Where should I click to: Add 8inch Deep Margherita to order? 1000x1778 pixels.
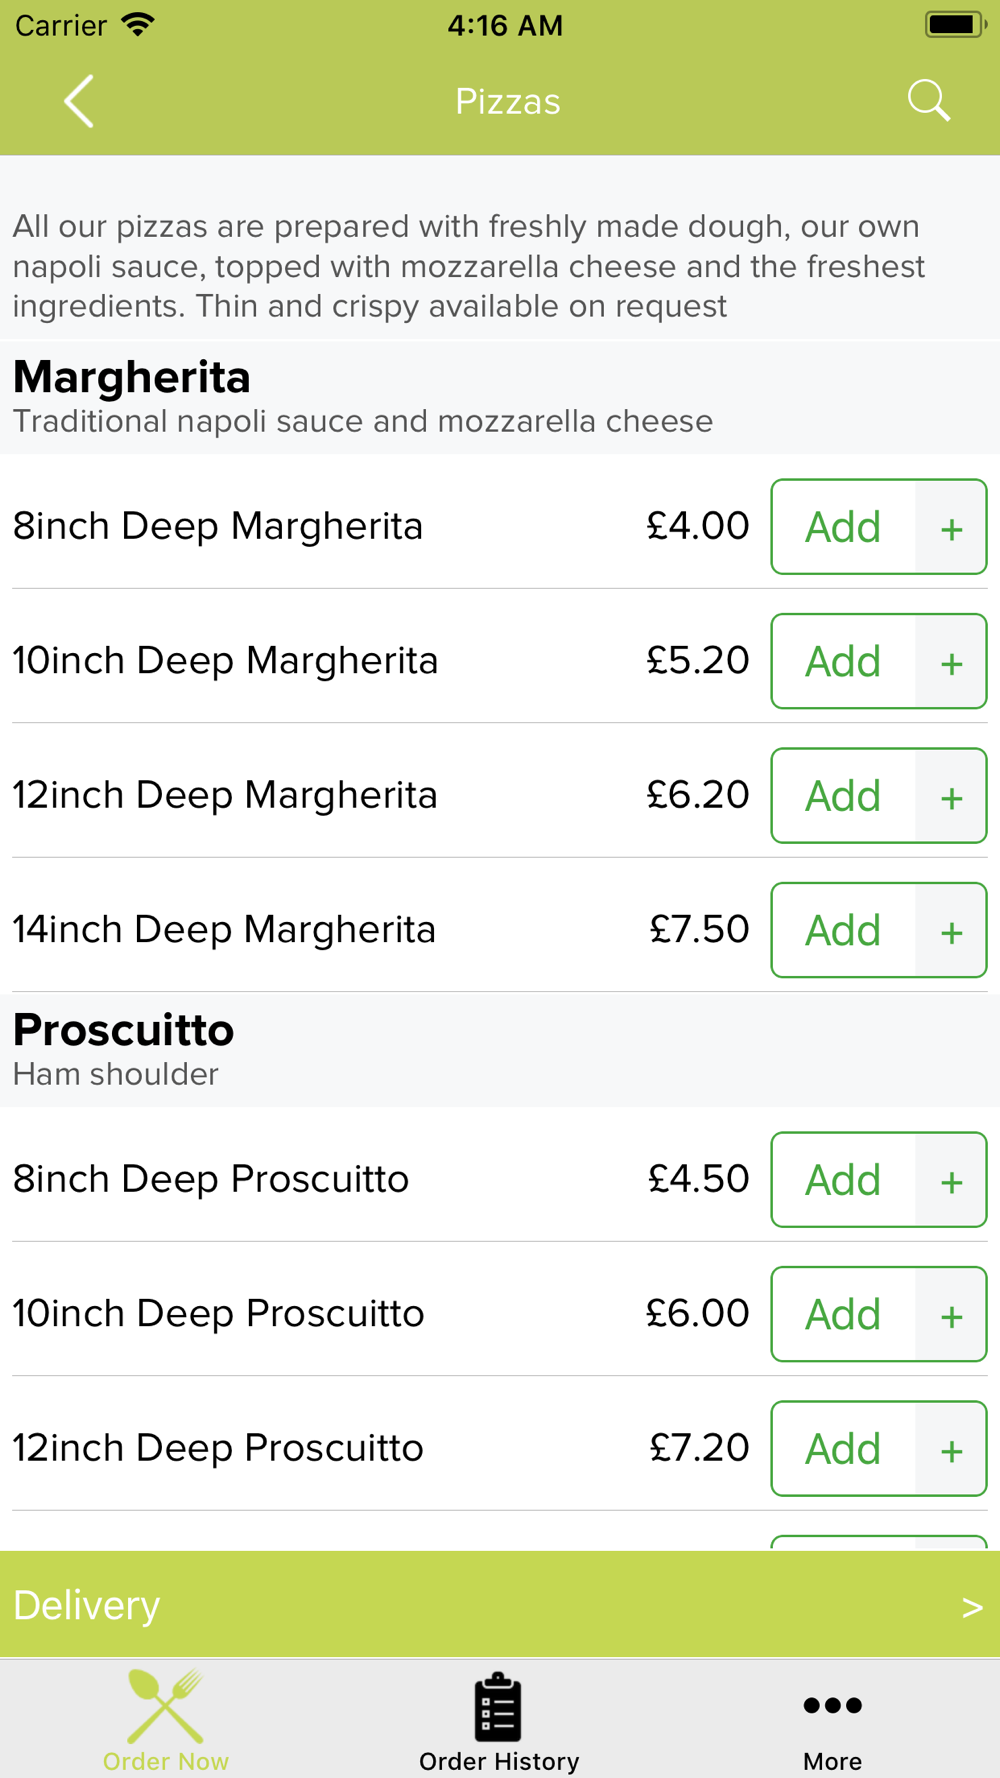coord(843,527)
